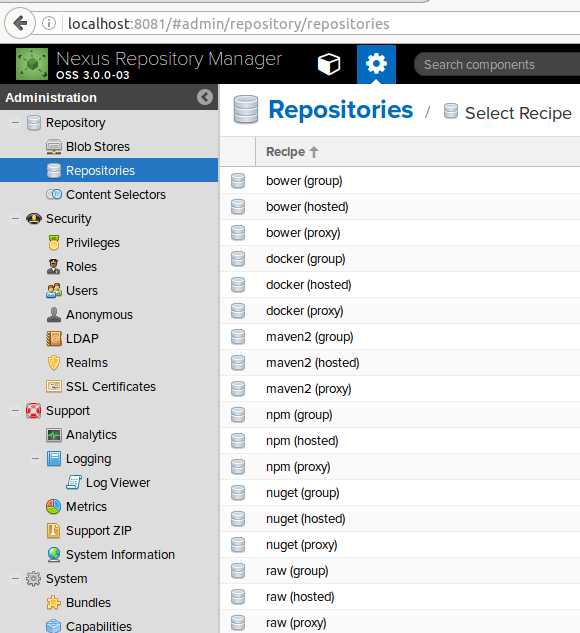Image resolution: width=580 pixels, height=633 pixels.
Task: Open the Browse cube icon in header
Action: click(x=329, y=64)
